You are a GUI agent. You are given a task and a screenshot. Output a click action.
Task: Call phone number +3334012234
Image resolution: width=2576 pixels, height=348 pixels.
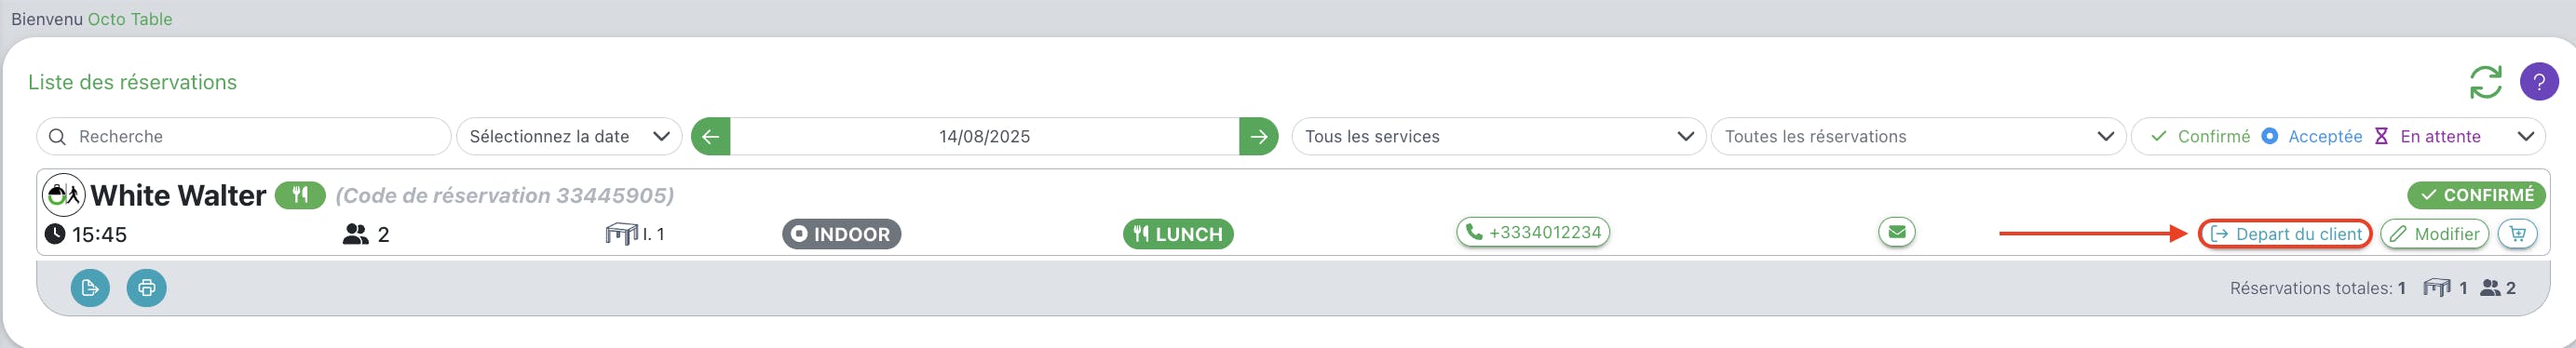tap(1533, 232)
